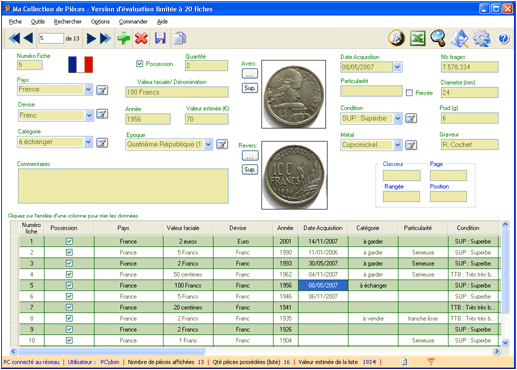Edit the Catégorie list icon
The width and height of the screenshot is (517, 370).
pyautogui.click(x=102, y=143)
